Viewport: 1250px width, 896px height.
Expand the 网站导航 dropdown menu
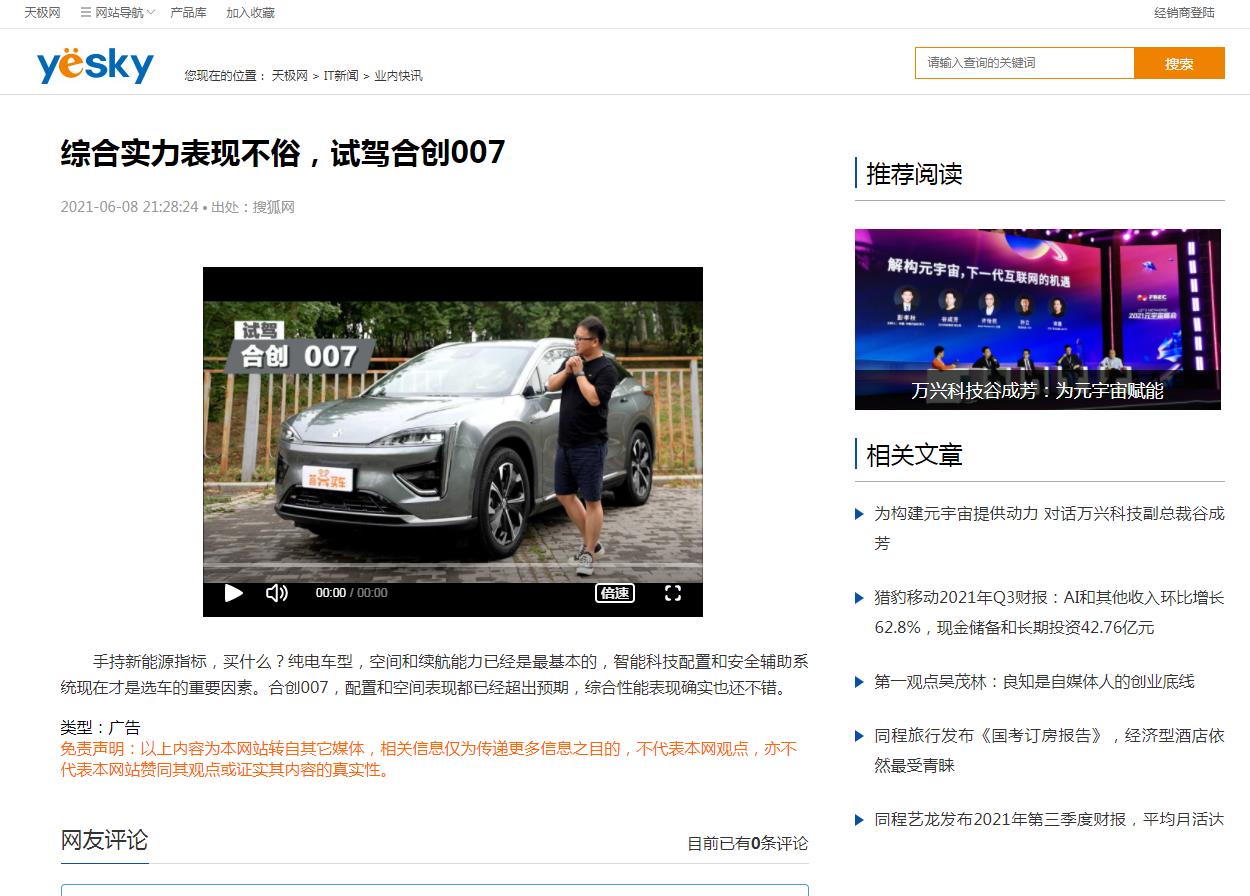[118, 13]
